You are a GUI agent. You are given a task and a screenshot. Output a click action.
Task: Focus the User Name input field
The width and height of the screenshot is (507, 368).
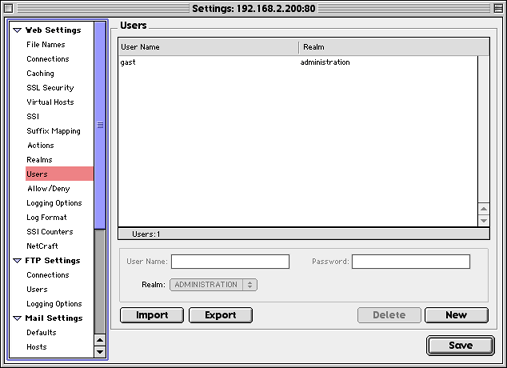point(230,262)
